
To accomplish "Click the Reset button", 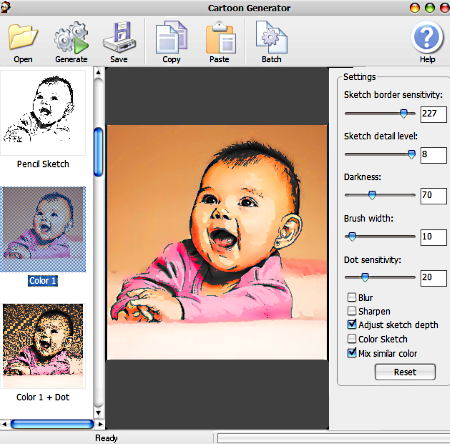I will pyautogui.click(x=405, y=372).
